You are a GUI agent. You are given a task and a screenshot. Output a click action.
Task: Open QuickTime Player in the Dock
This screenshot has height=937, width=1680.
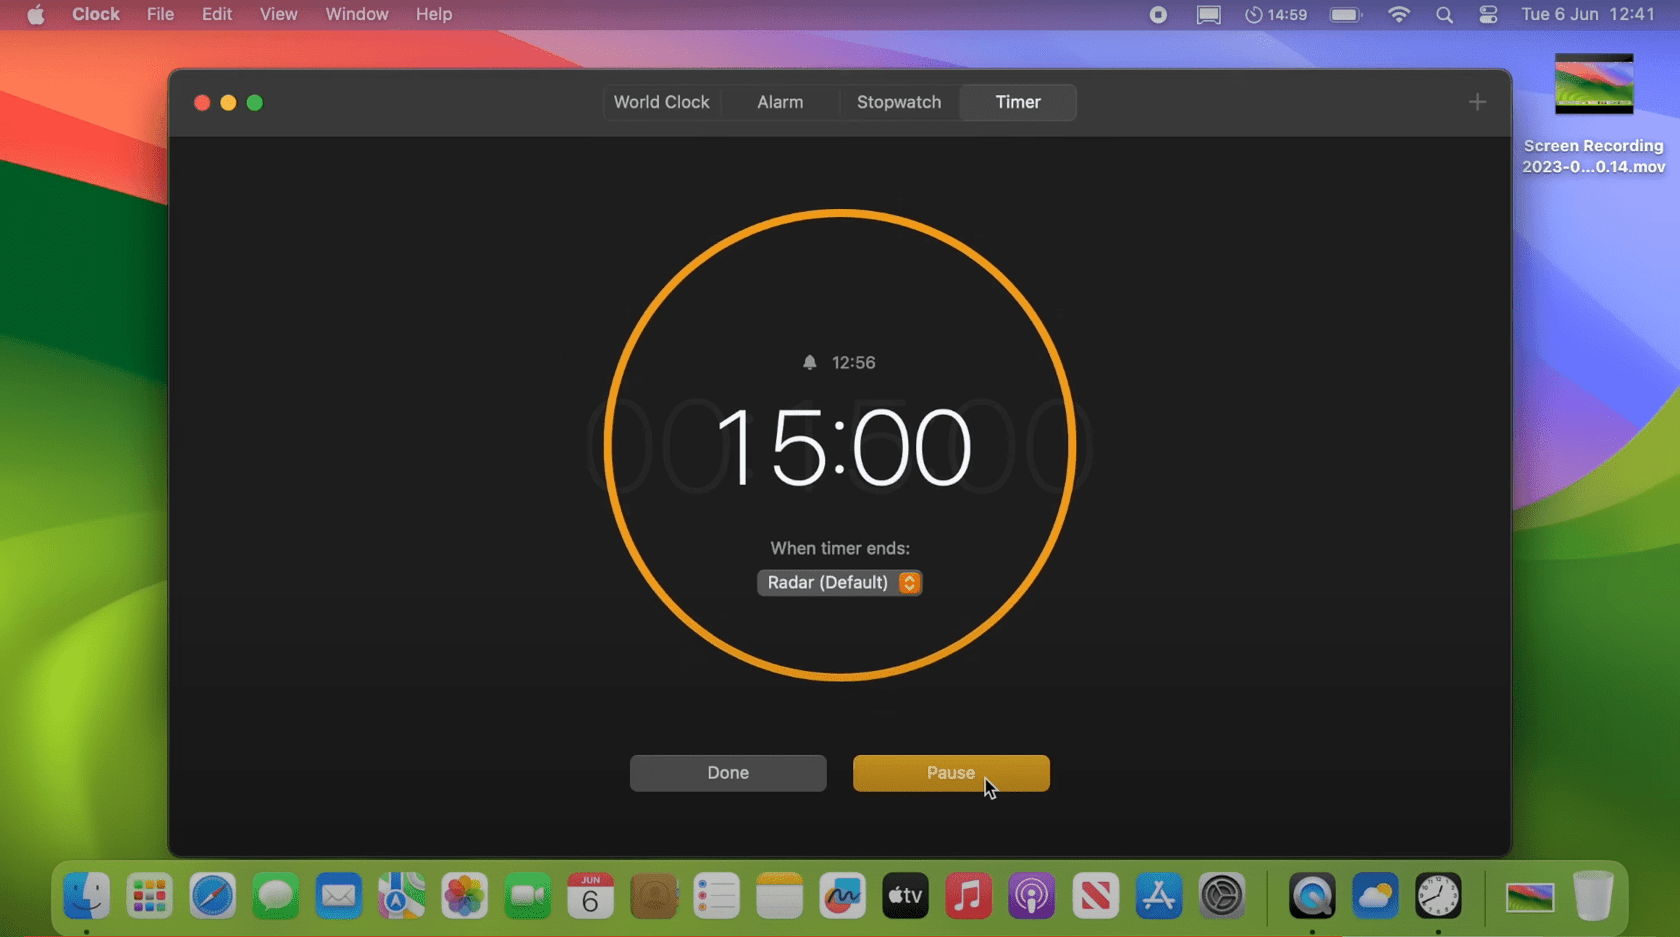coord(1312,896)
